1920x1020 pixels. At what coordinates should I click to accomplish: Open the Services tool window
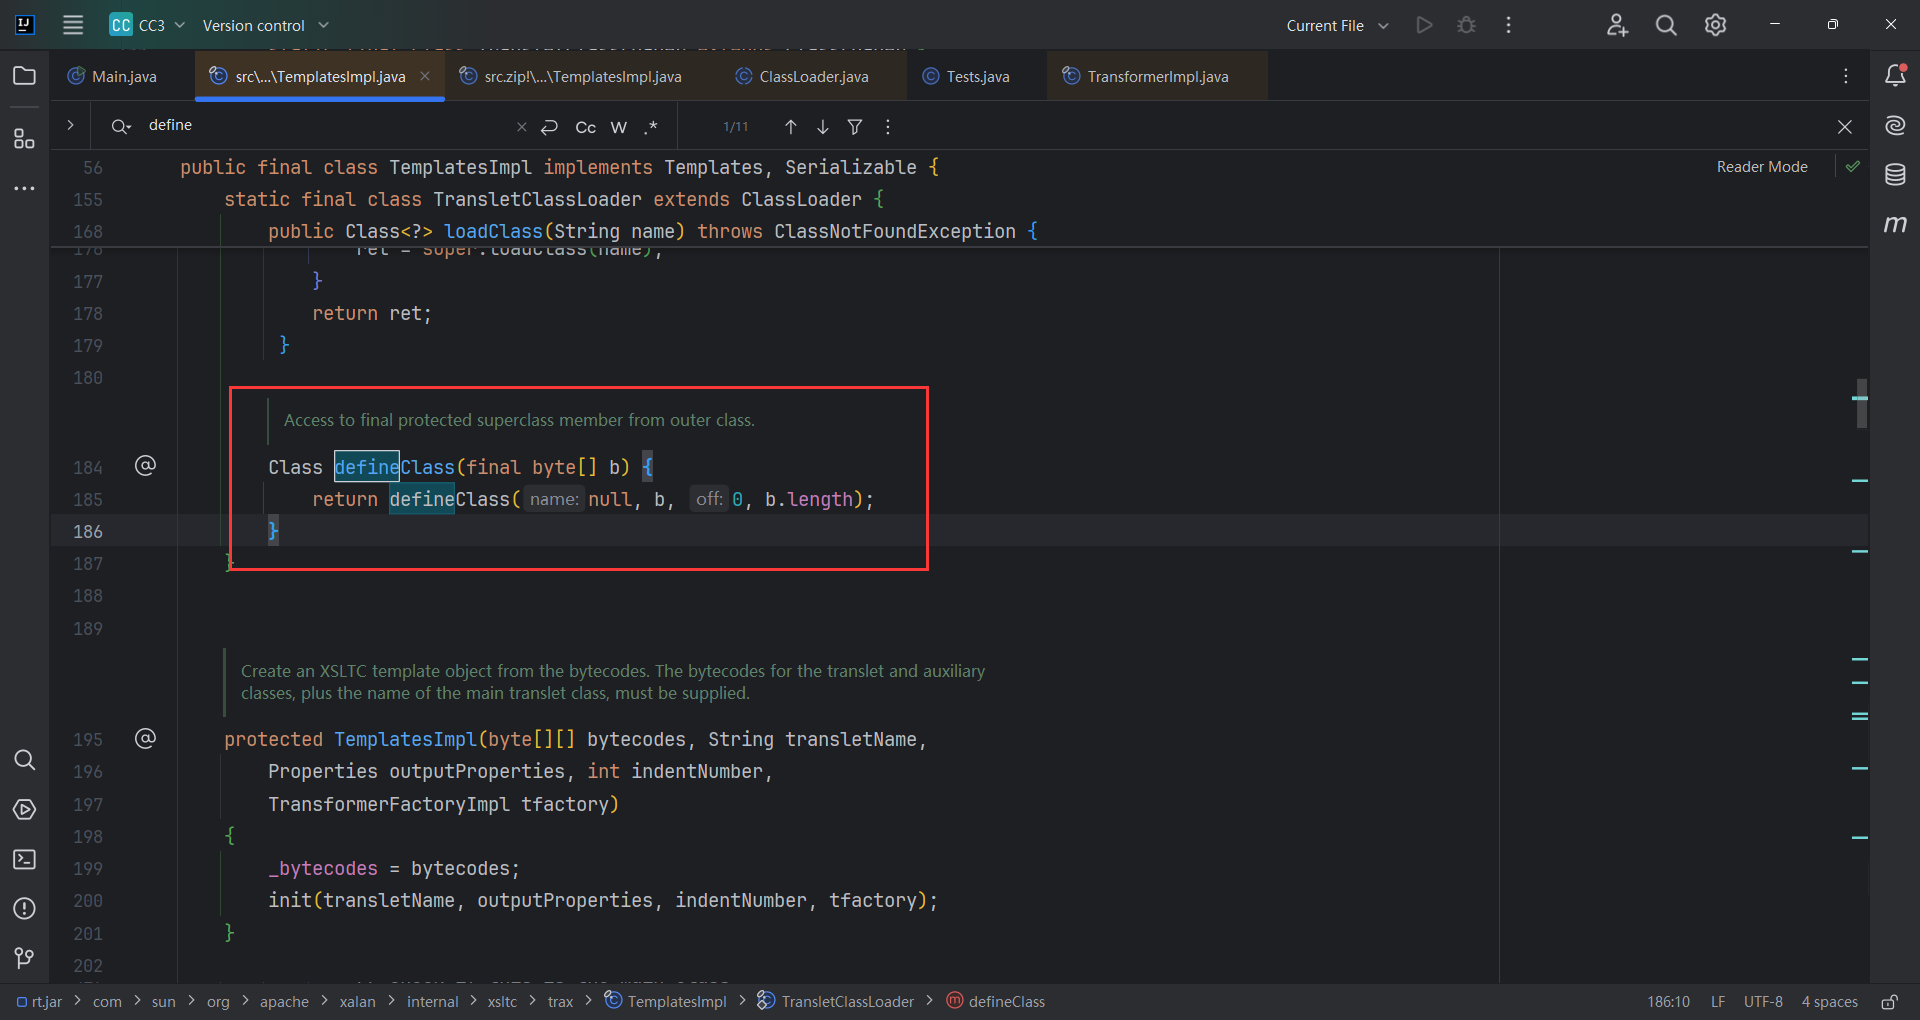pos(24,809)
